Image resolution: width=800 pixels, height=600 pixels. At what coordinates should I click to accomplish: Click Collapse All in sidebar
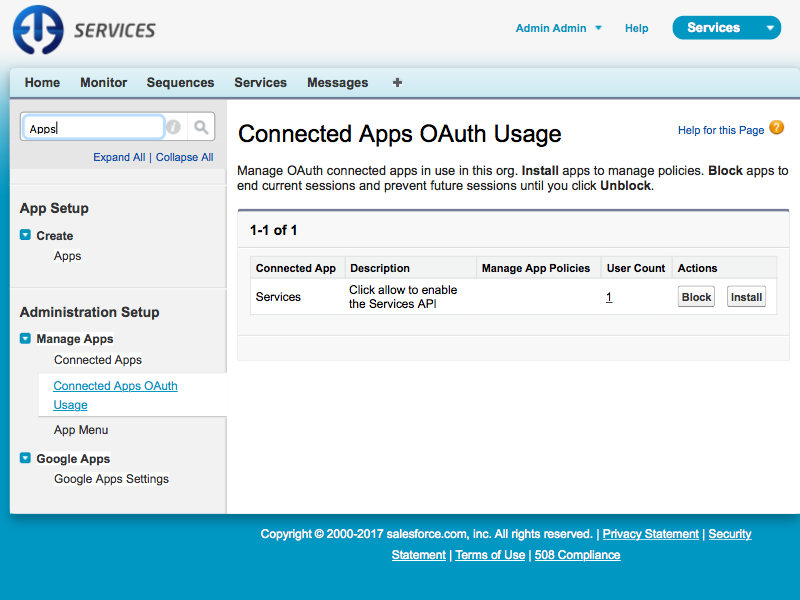click(x=185, y=157)
